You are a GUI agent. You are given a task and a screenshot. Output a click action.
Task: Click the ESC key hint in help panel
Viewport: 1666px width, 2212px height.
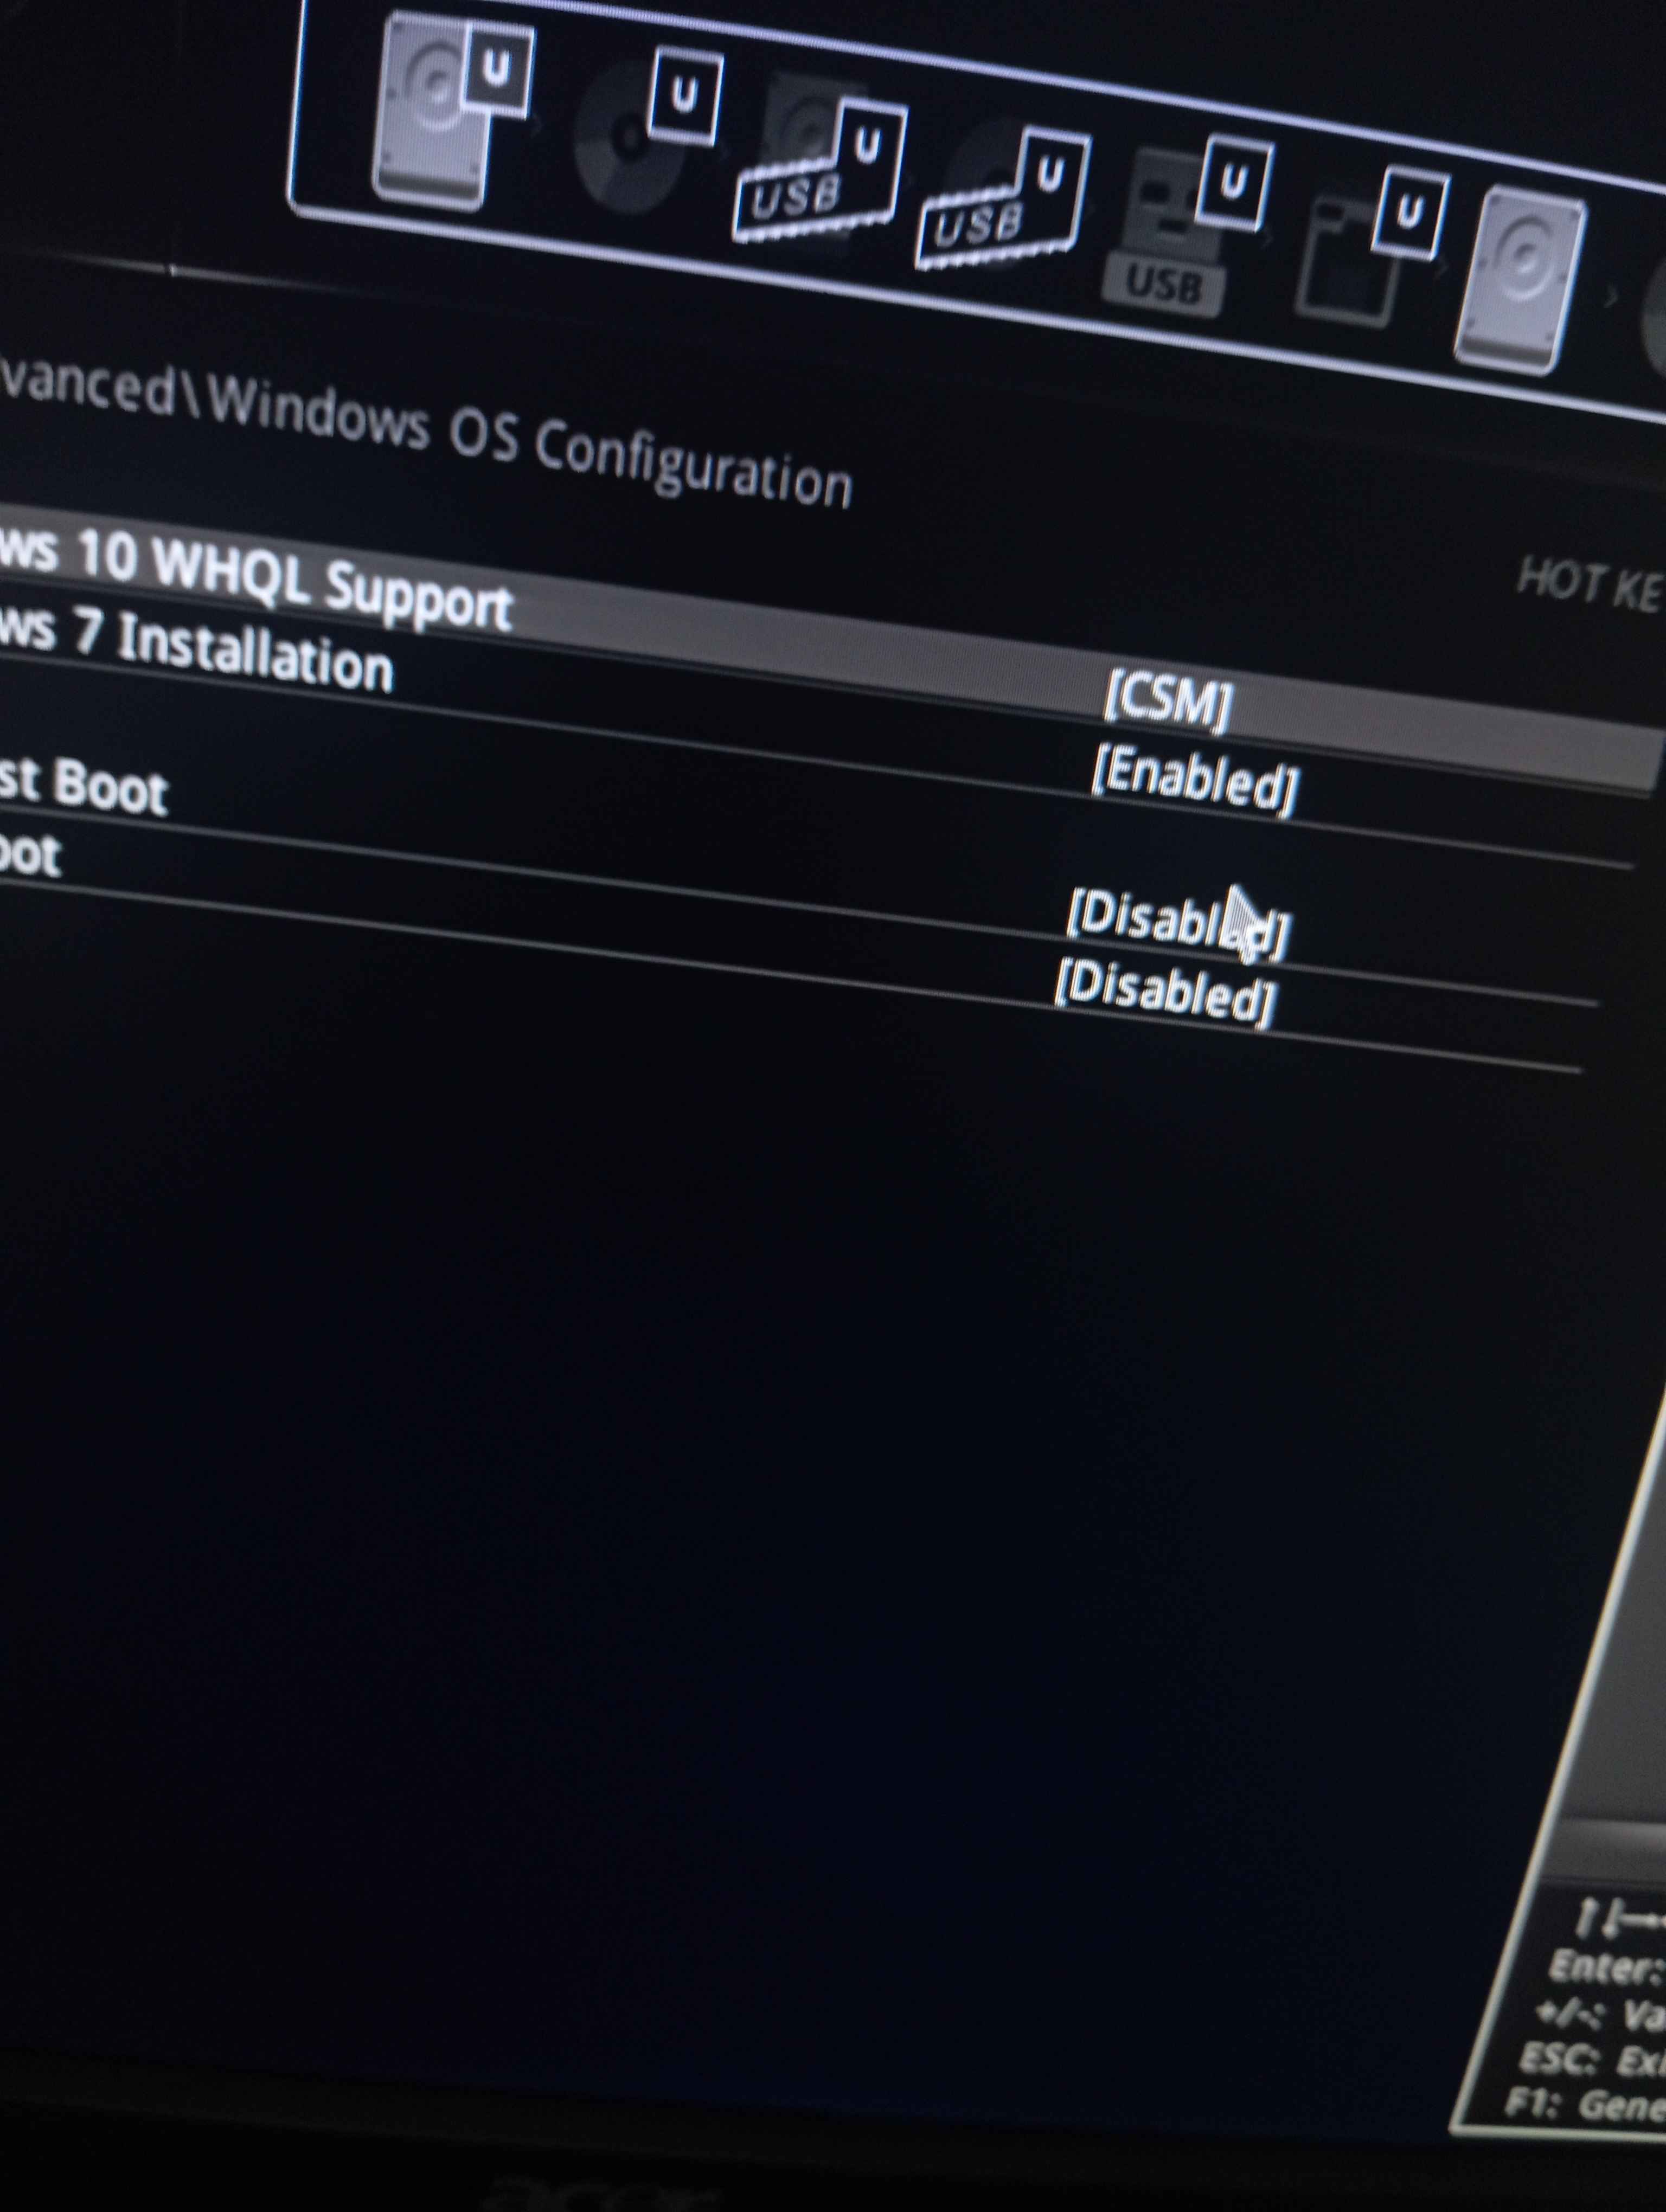pos(1593,2059)
